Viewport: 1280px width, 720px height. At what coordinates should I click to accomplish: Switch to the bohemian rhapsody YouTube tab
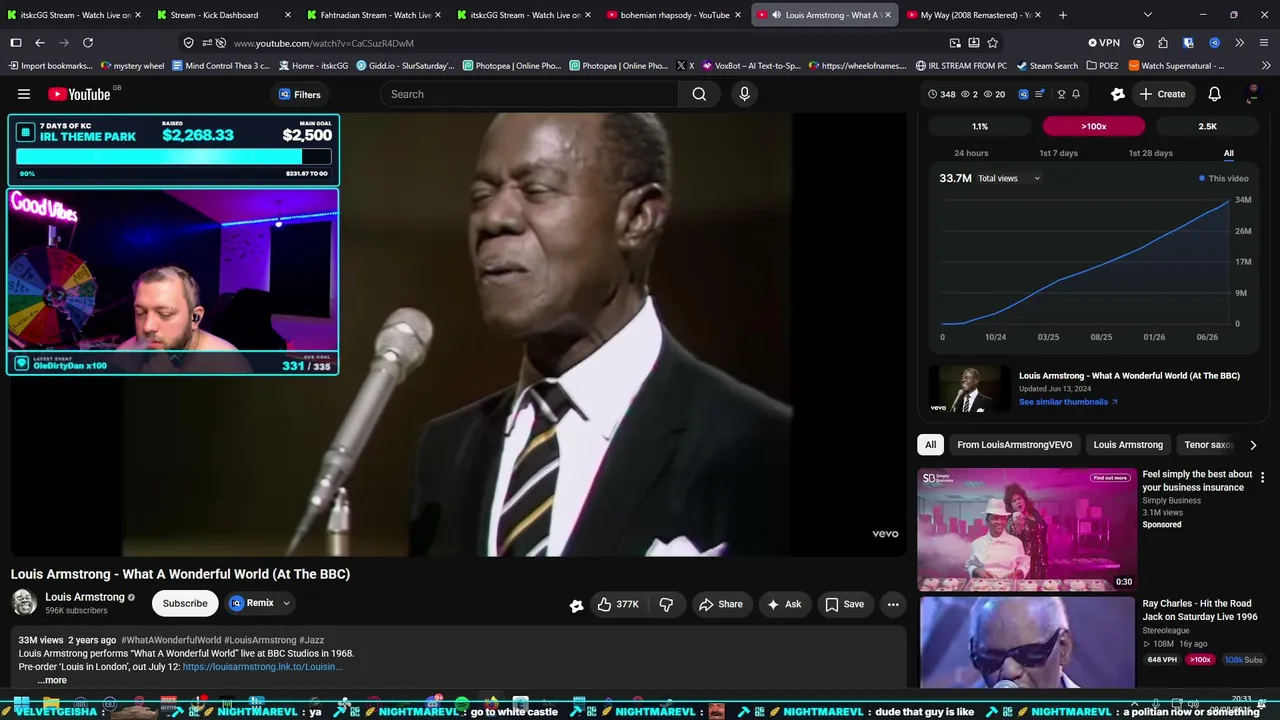[674, 15]
